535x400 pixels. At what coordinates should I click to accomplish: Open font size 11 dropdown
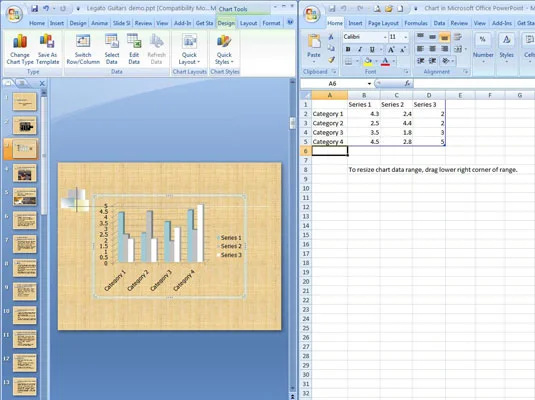coord(406,37)
